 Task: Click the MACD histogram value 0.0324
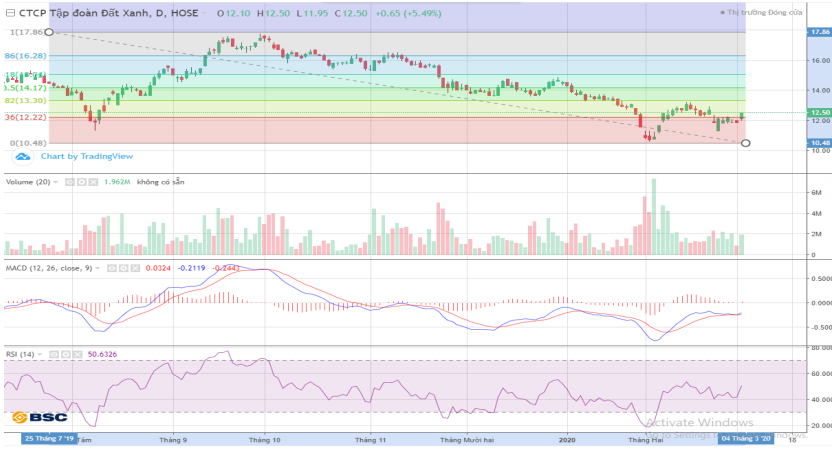(158, 268)
